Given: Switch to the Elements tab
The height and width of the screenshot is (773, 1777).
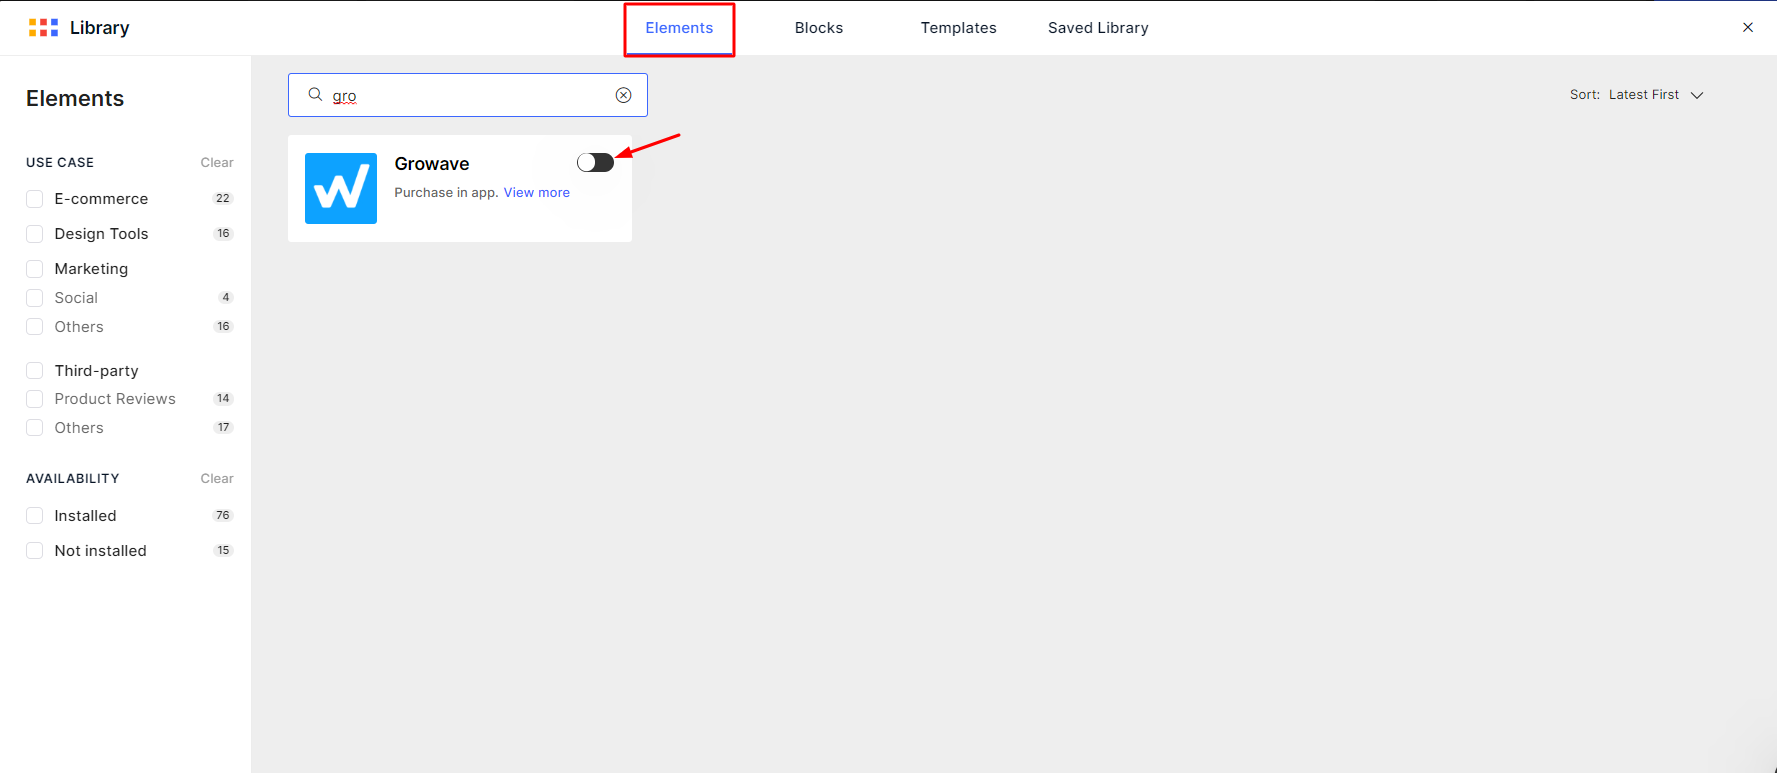Looking at the screenshot, I should pyautogui.click(x=679, y=28).
